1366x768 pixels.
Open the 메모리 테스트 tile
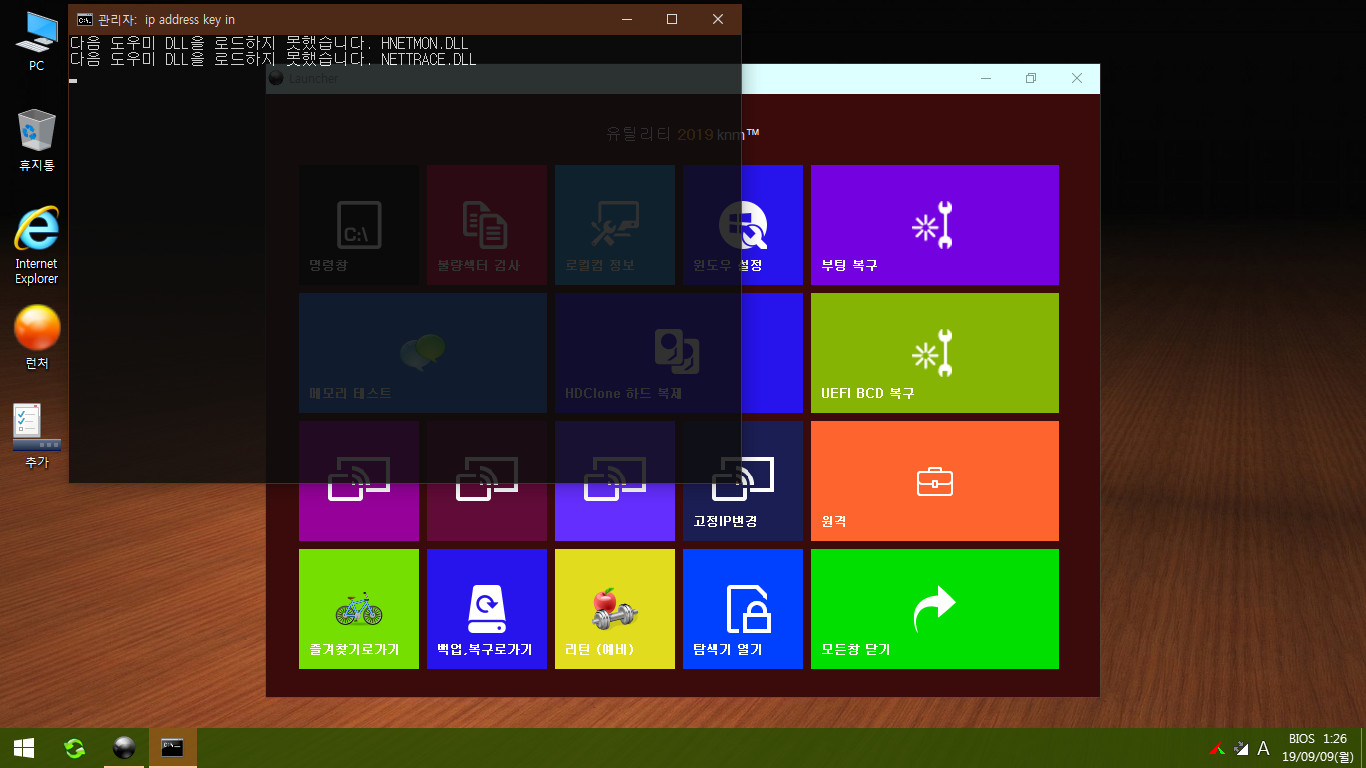point(423,353)
